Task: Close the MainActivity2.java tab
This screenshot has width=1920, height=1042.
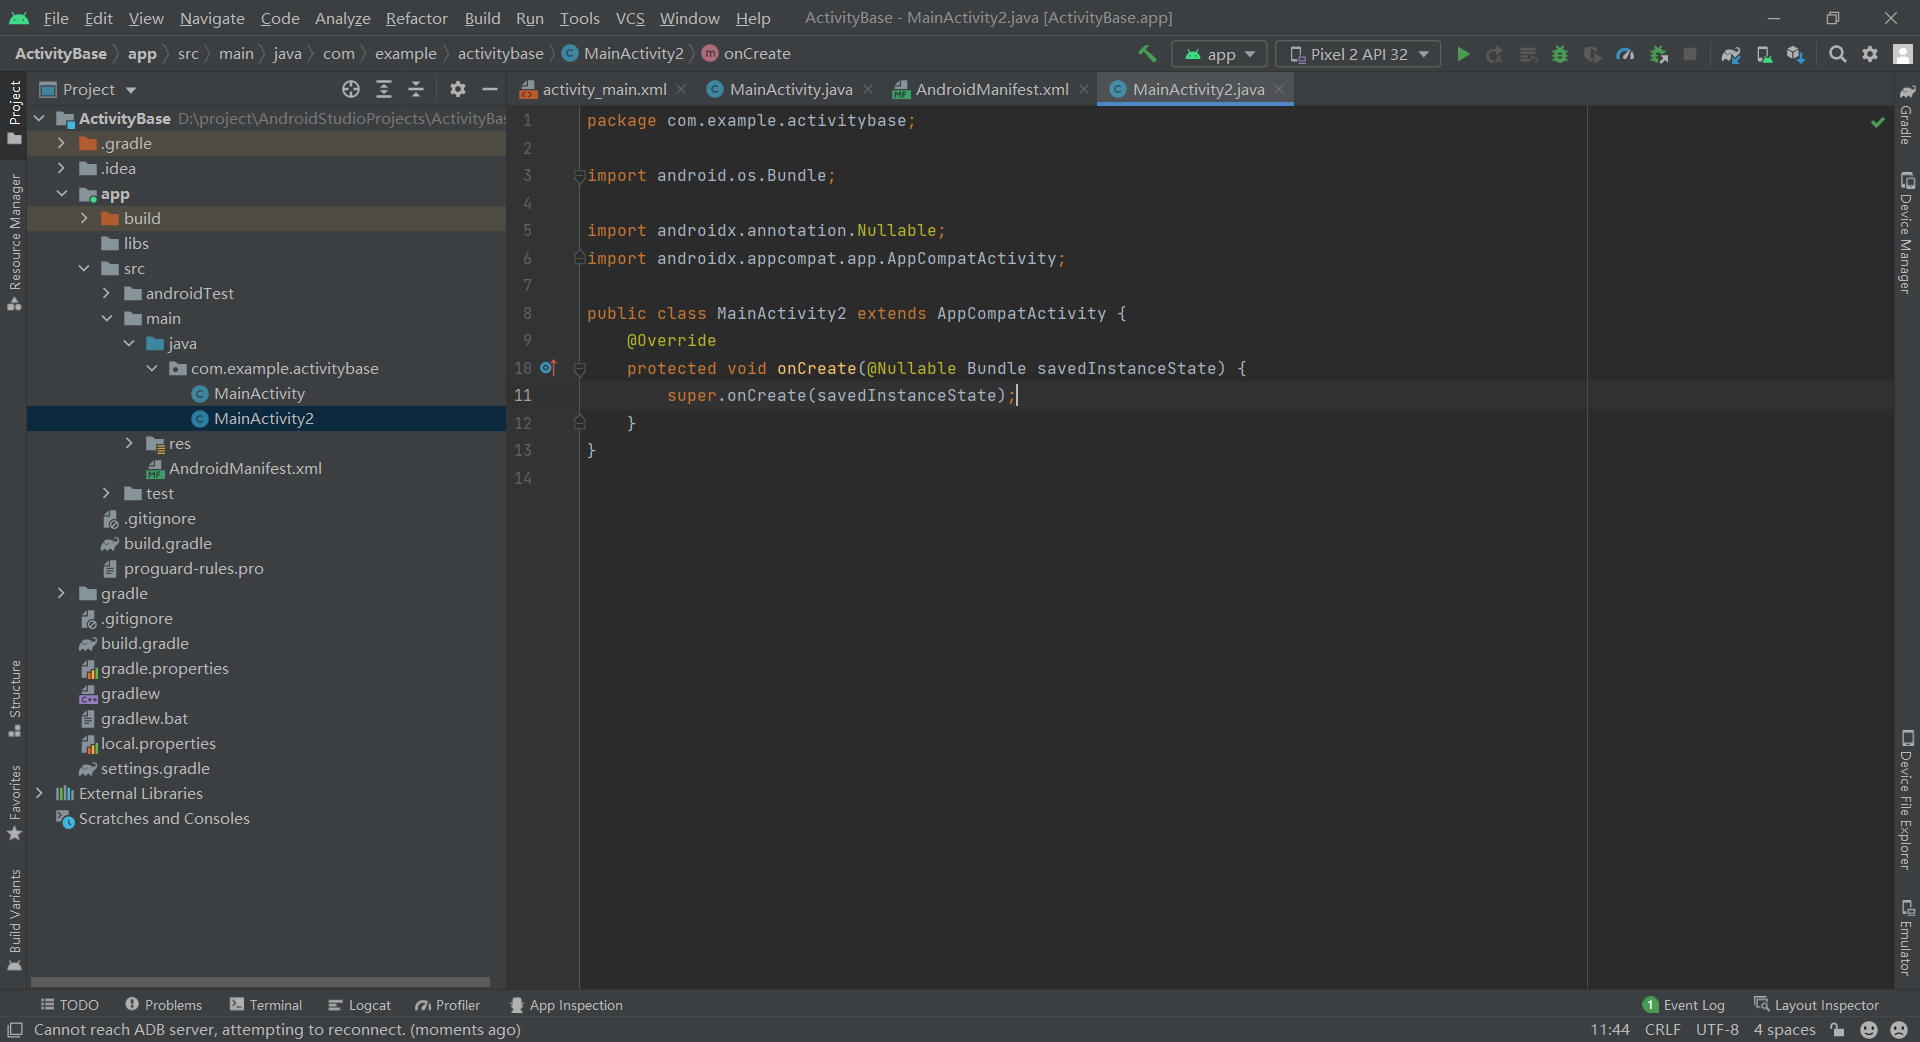Action: tap(1278, 89)
